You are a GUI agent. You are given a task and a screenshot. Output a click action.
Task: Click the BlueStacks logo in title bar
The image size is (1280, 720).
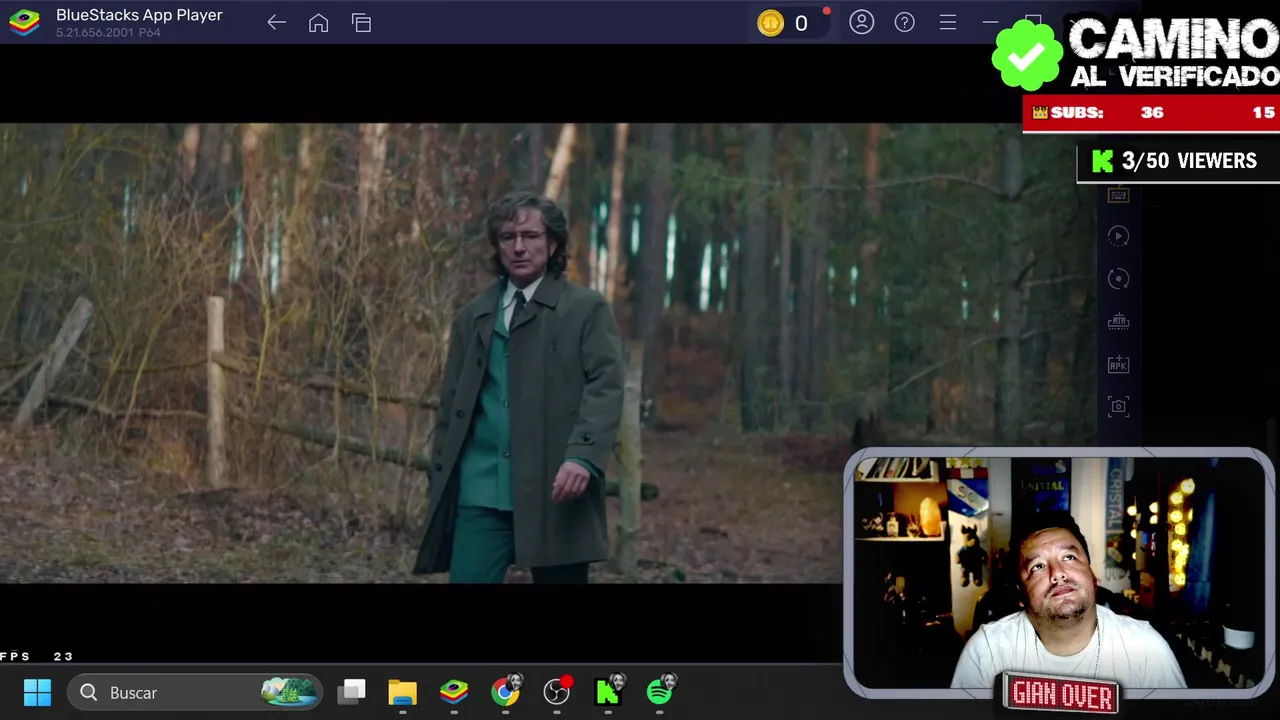[24, 23]
